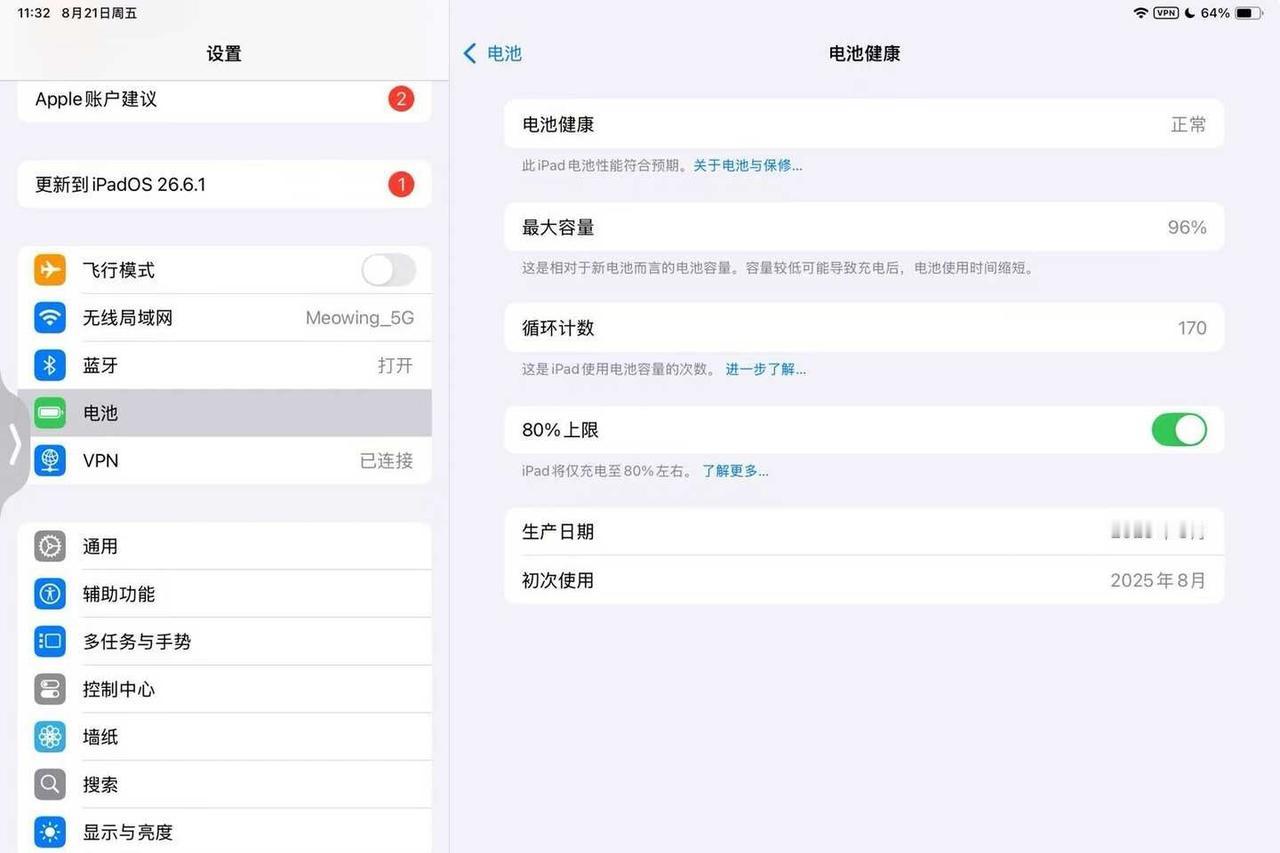This screenshot has height=853, width=1280.
Task: Tap the 设置 sidebar title
Action: pyautogui.click(x=224, y=54)
